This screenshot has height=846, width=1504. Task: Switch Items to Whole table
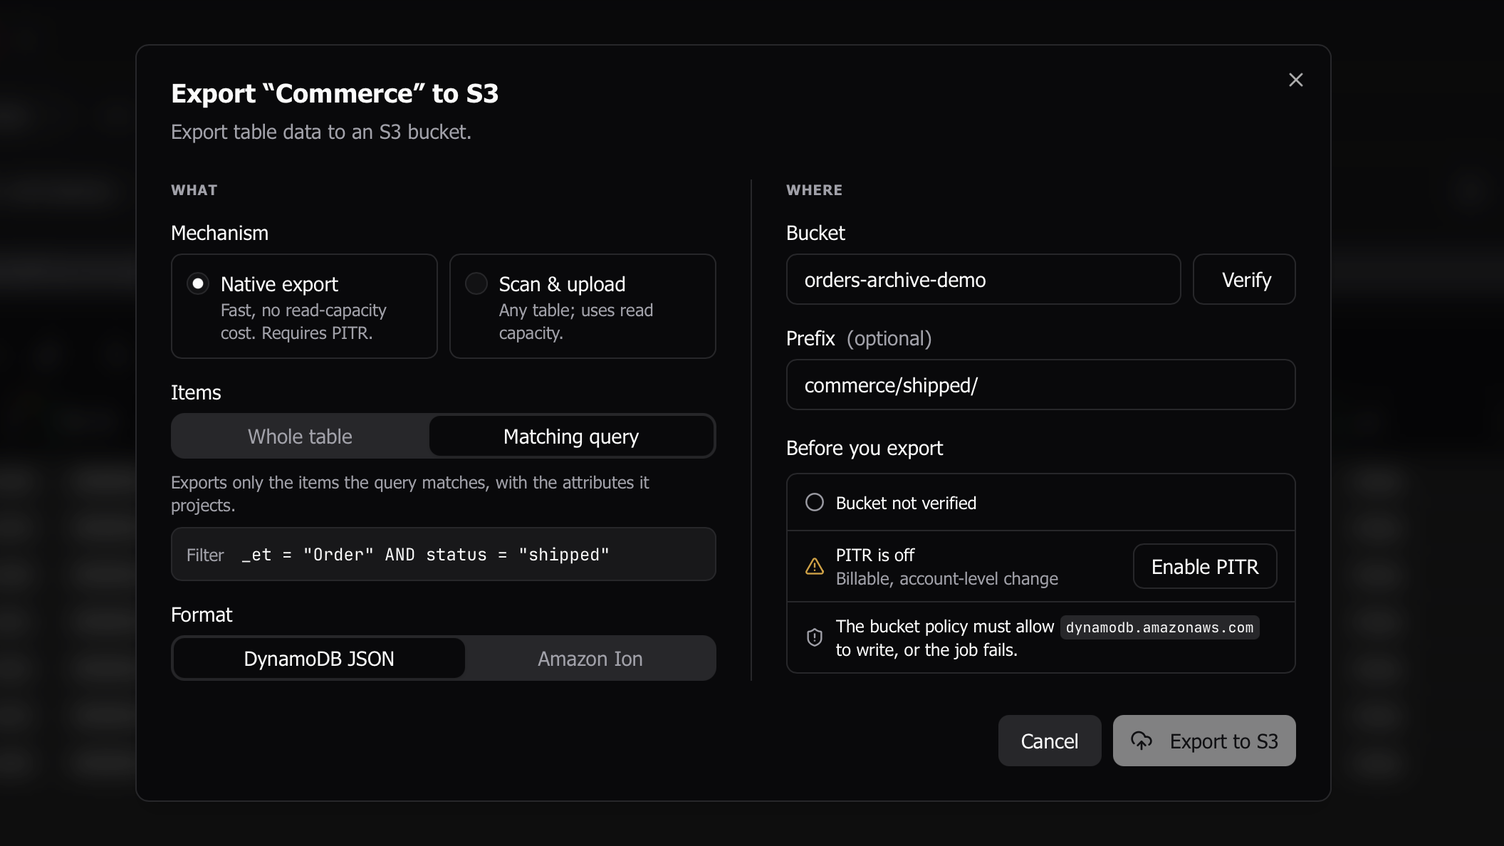click(x=300, y=437)
